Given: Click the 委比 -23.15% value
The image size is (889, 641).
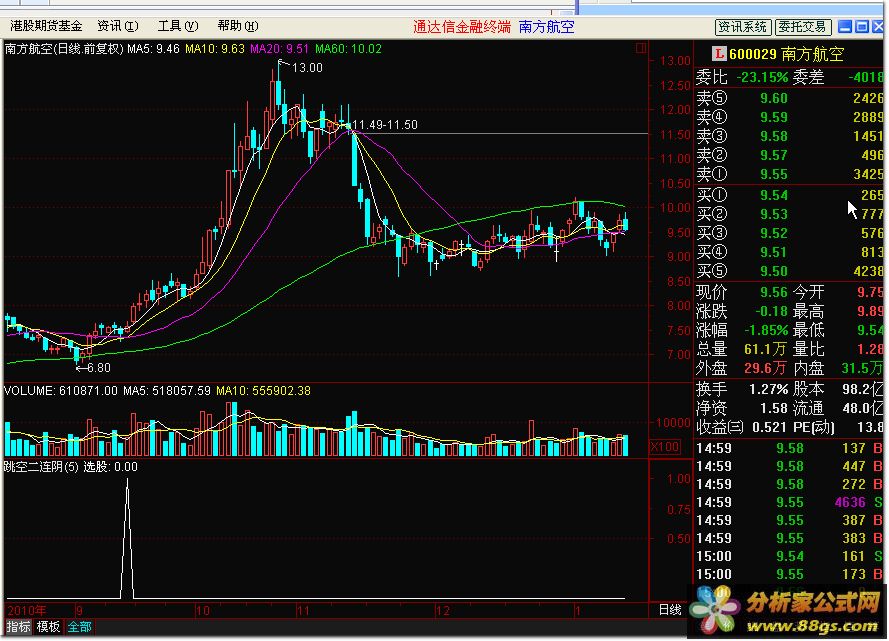Looking at the screenshot, I should click(762, 77).
